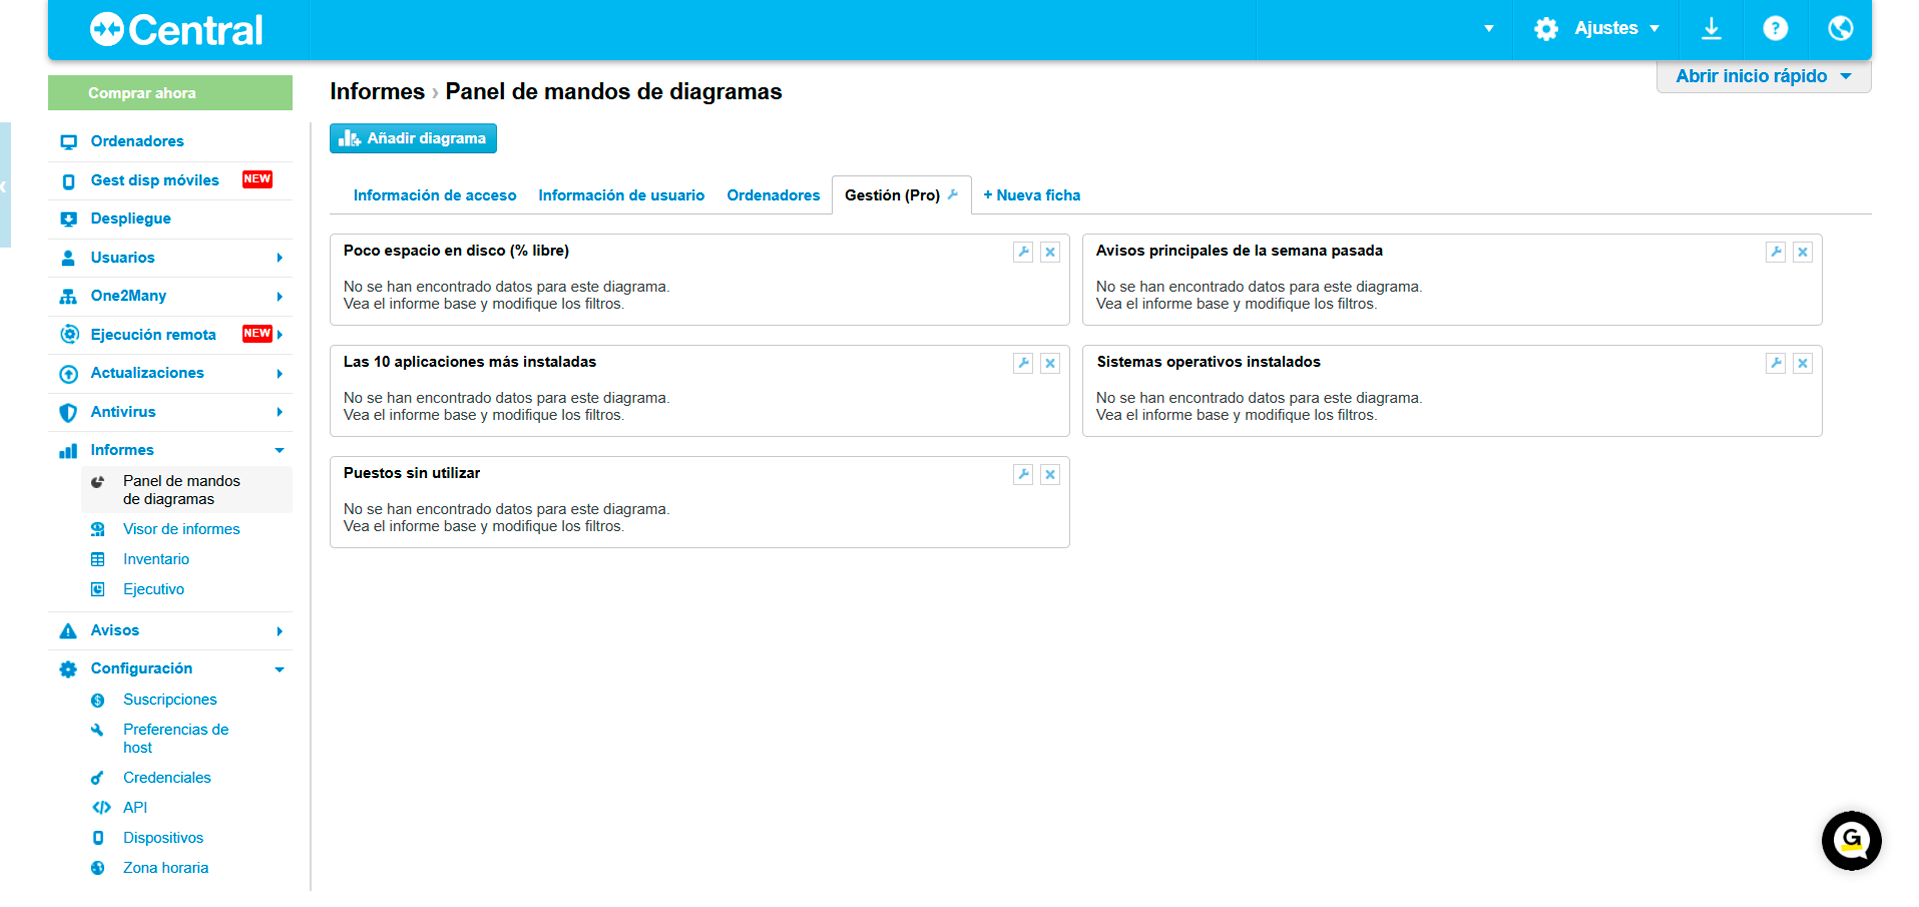Switch to the Información de usuario tab

621,195
